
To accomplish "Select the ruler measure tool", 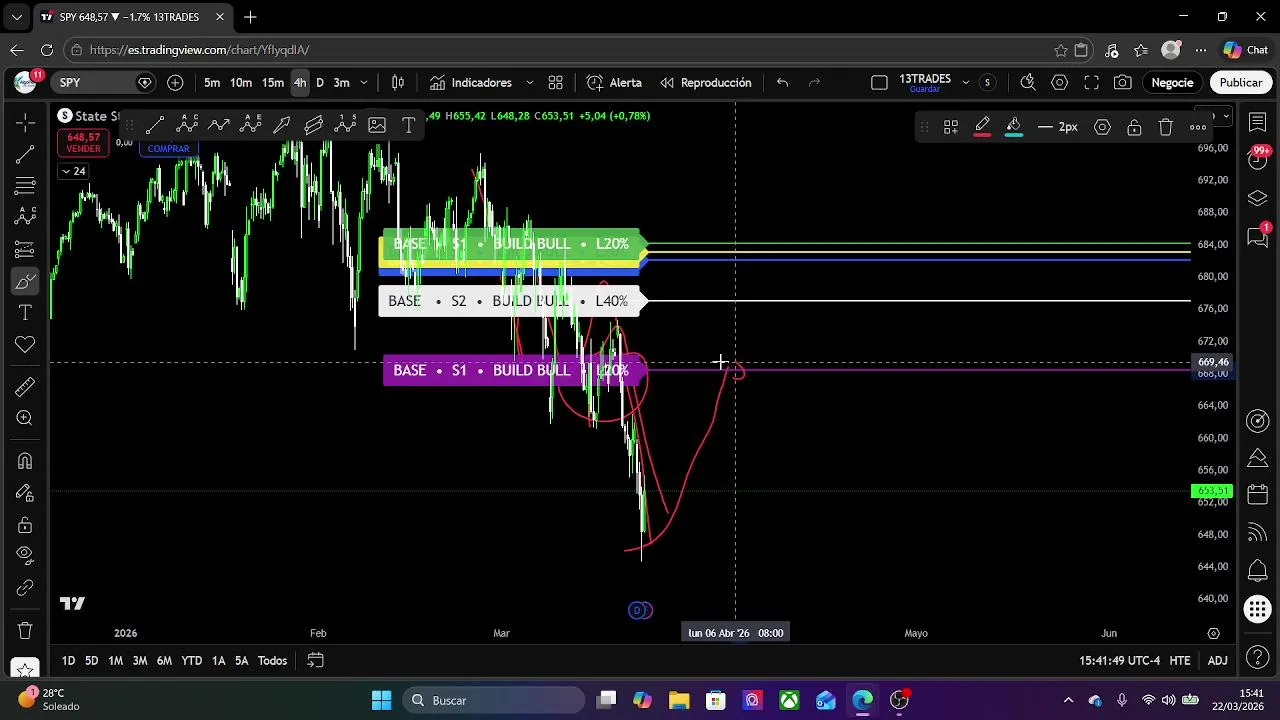I will [25, 386].
